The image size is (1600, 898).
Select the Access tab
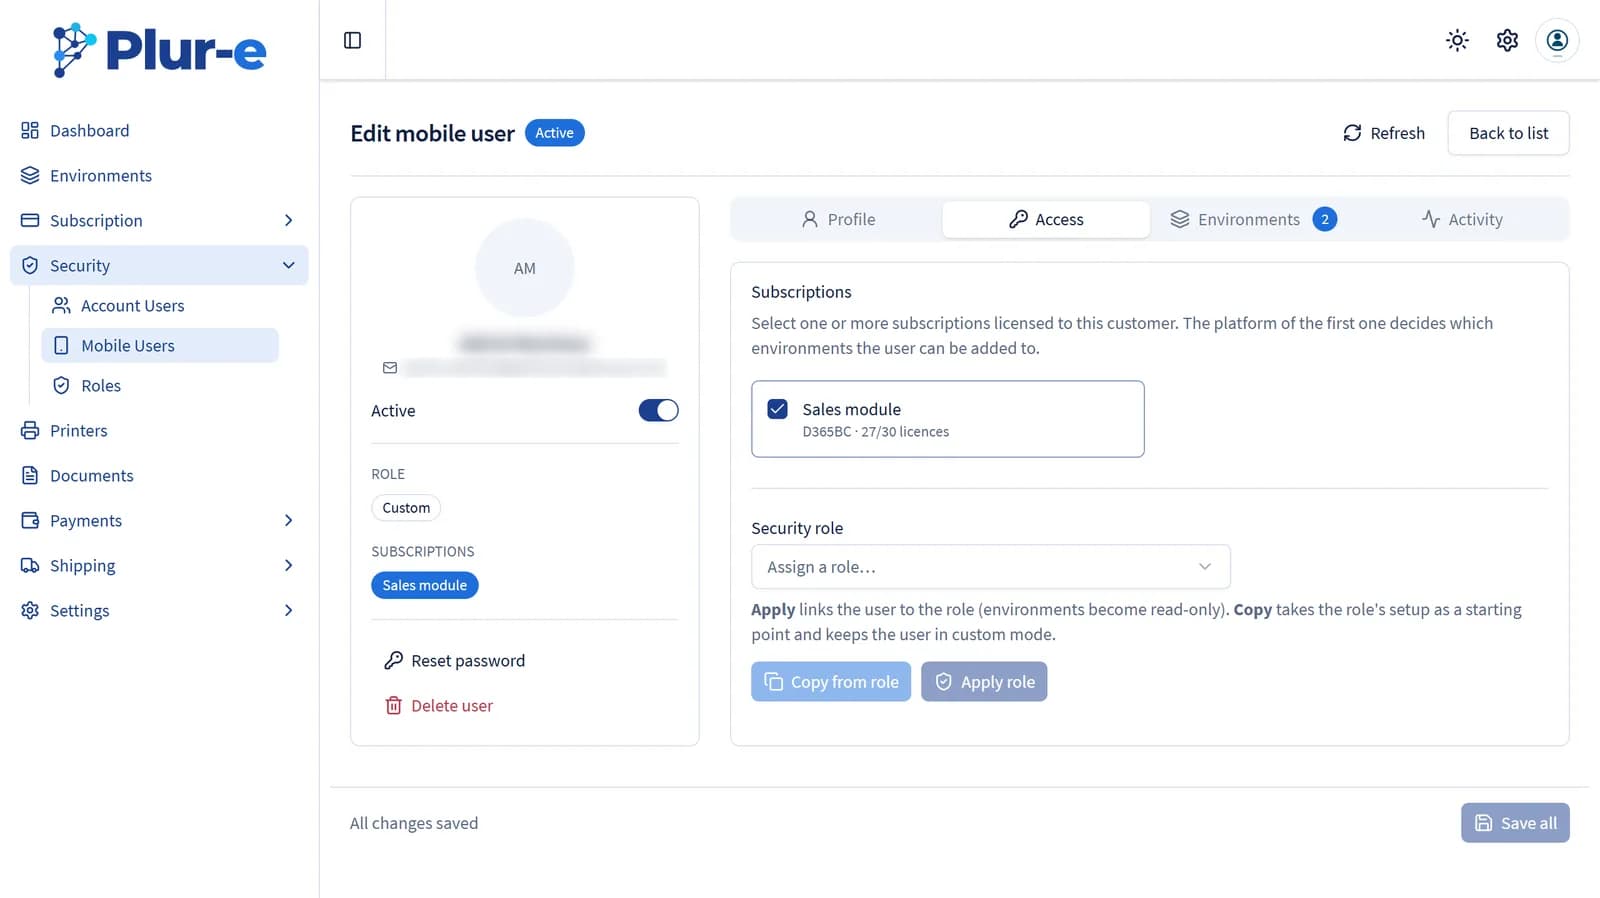point(1046,219)
